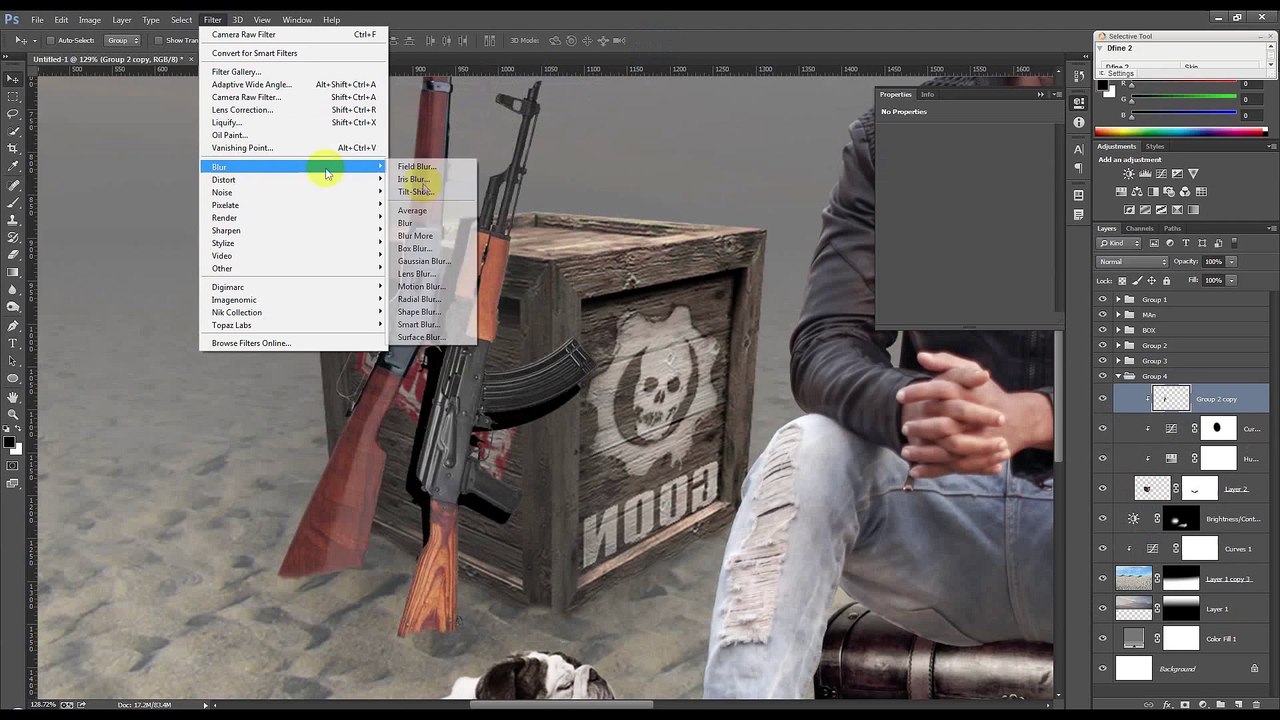Select the Pen tool
This screenshot has width=1280, height=720.
[12, 326]
